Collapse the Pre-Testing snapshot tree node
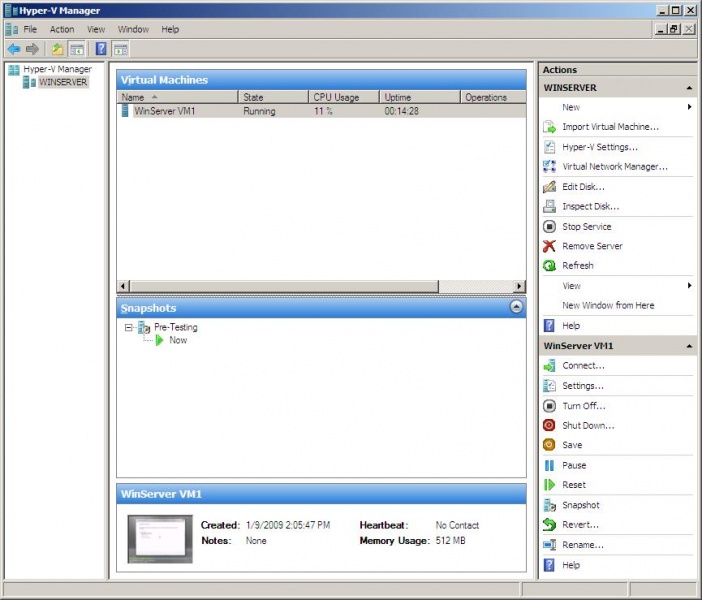 128,328
